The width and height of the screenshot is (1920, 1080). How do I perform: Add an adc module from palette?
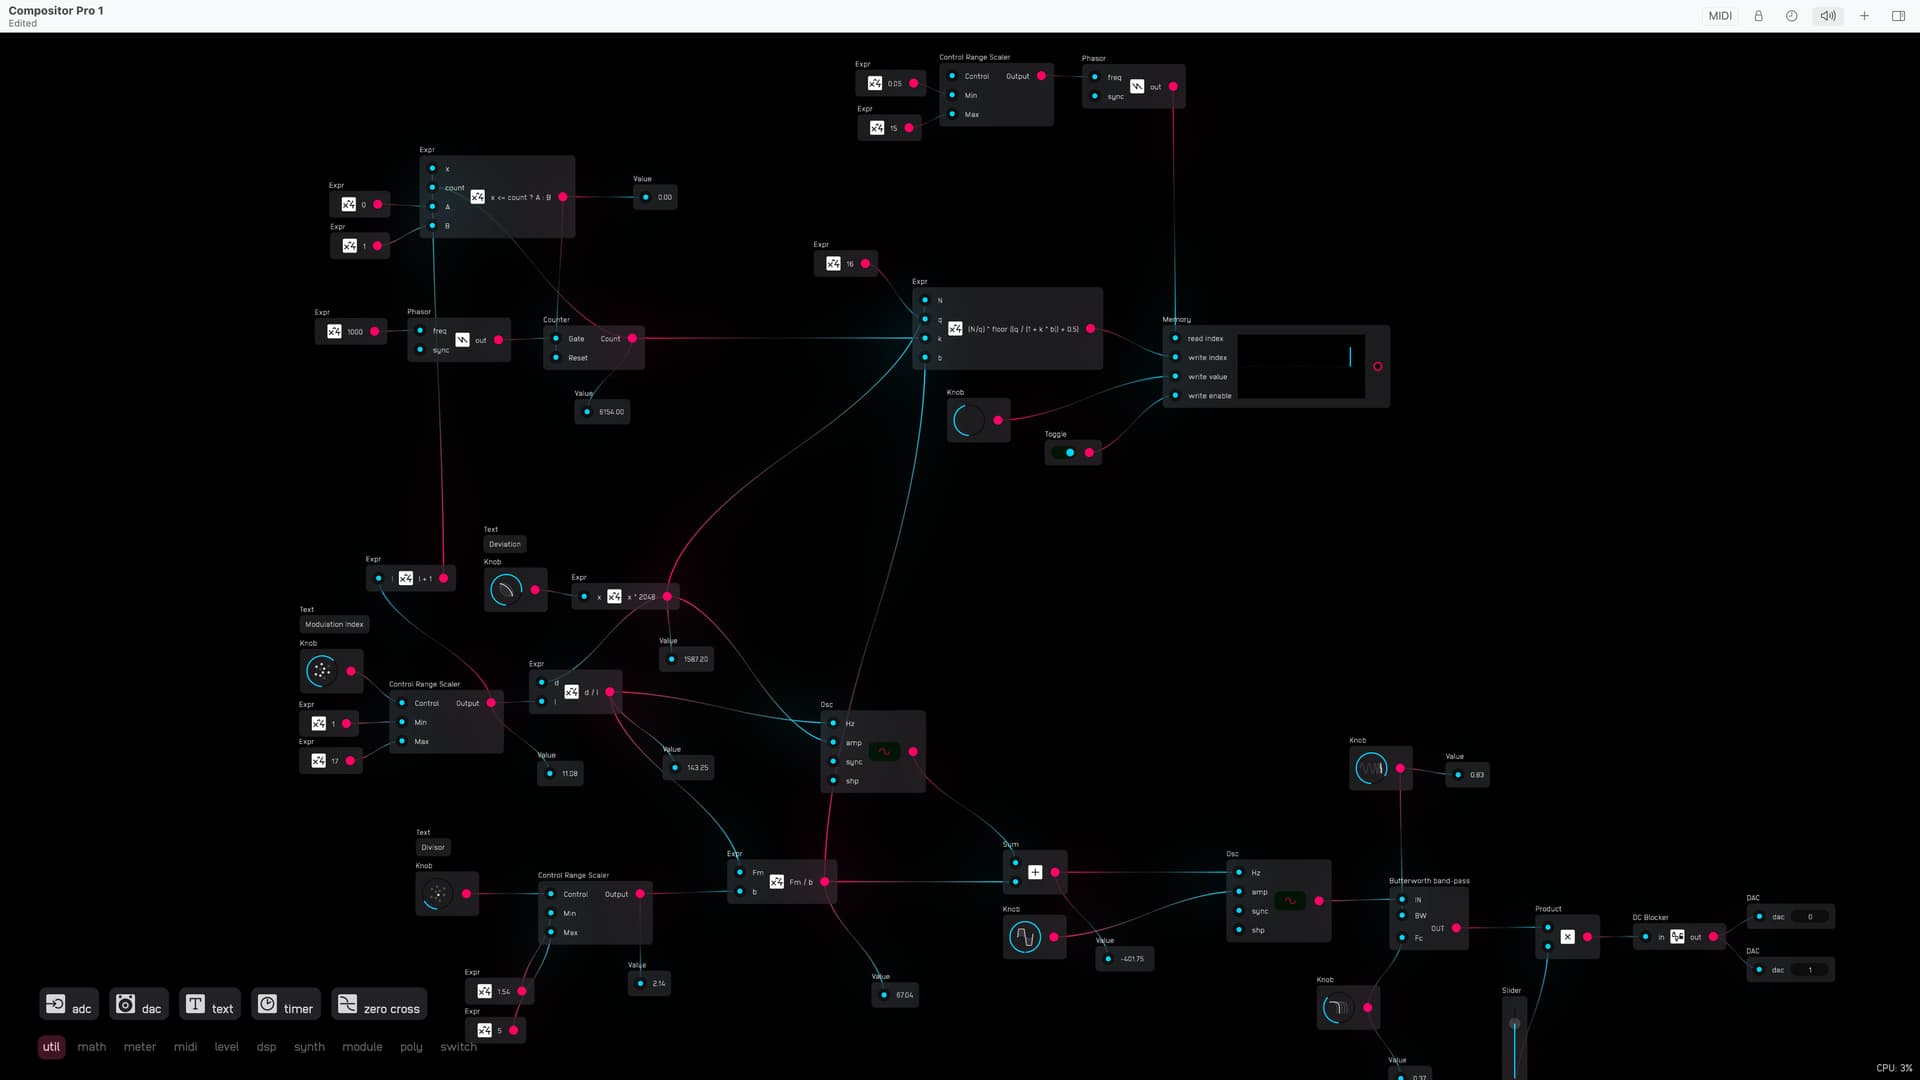pyautogui.click(x=69, y=1004)
